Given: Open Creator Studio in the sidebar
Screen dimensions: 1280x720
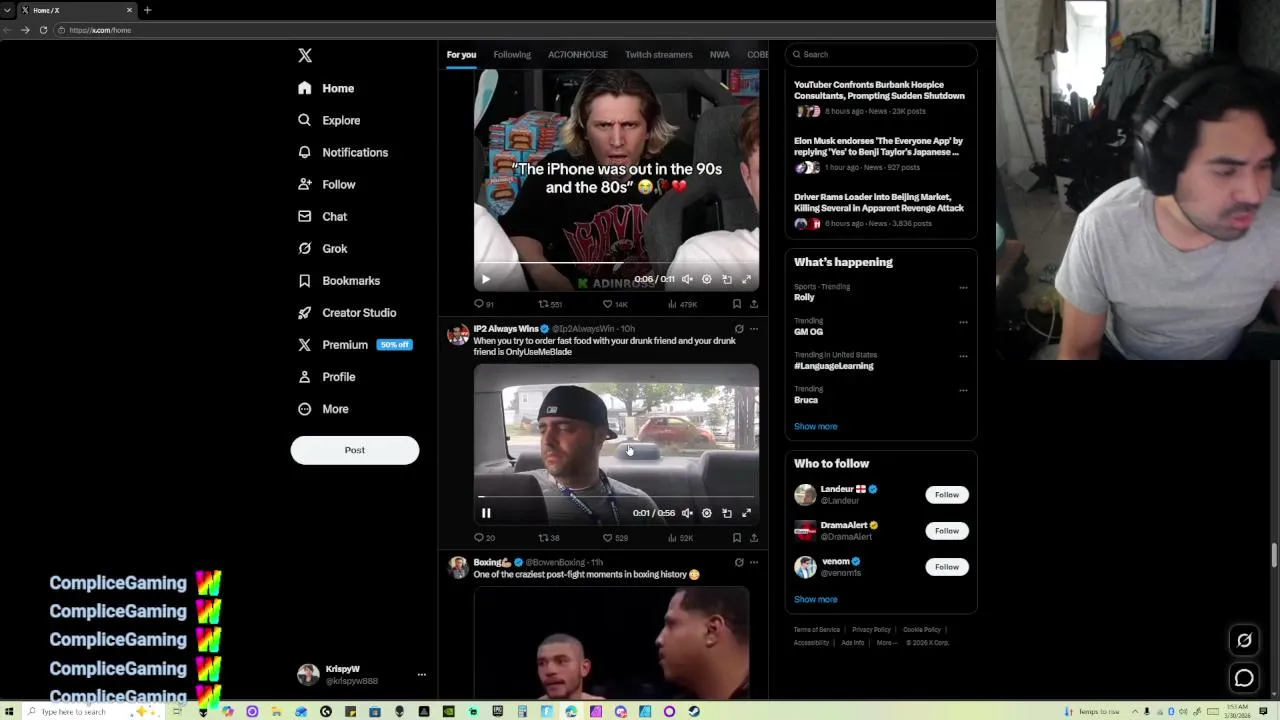Looking at the screenshot, I should click(347, 312).
